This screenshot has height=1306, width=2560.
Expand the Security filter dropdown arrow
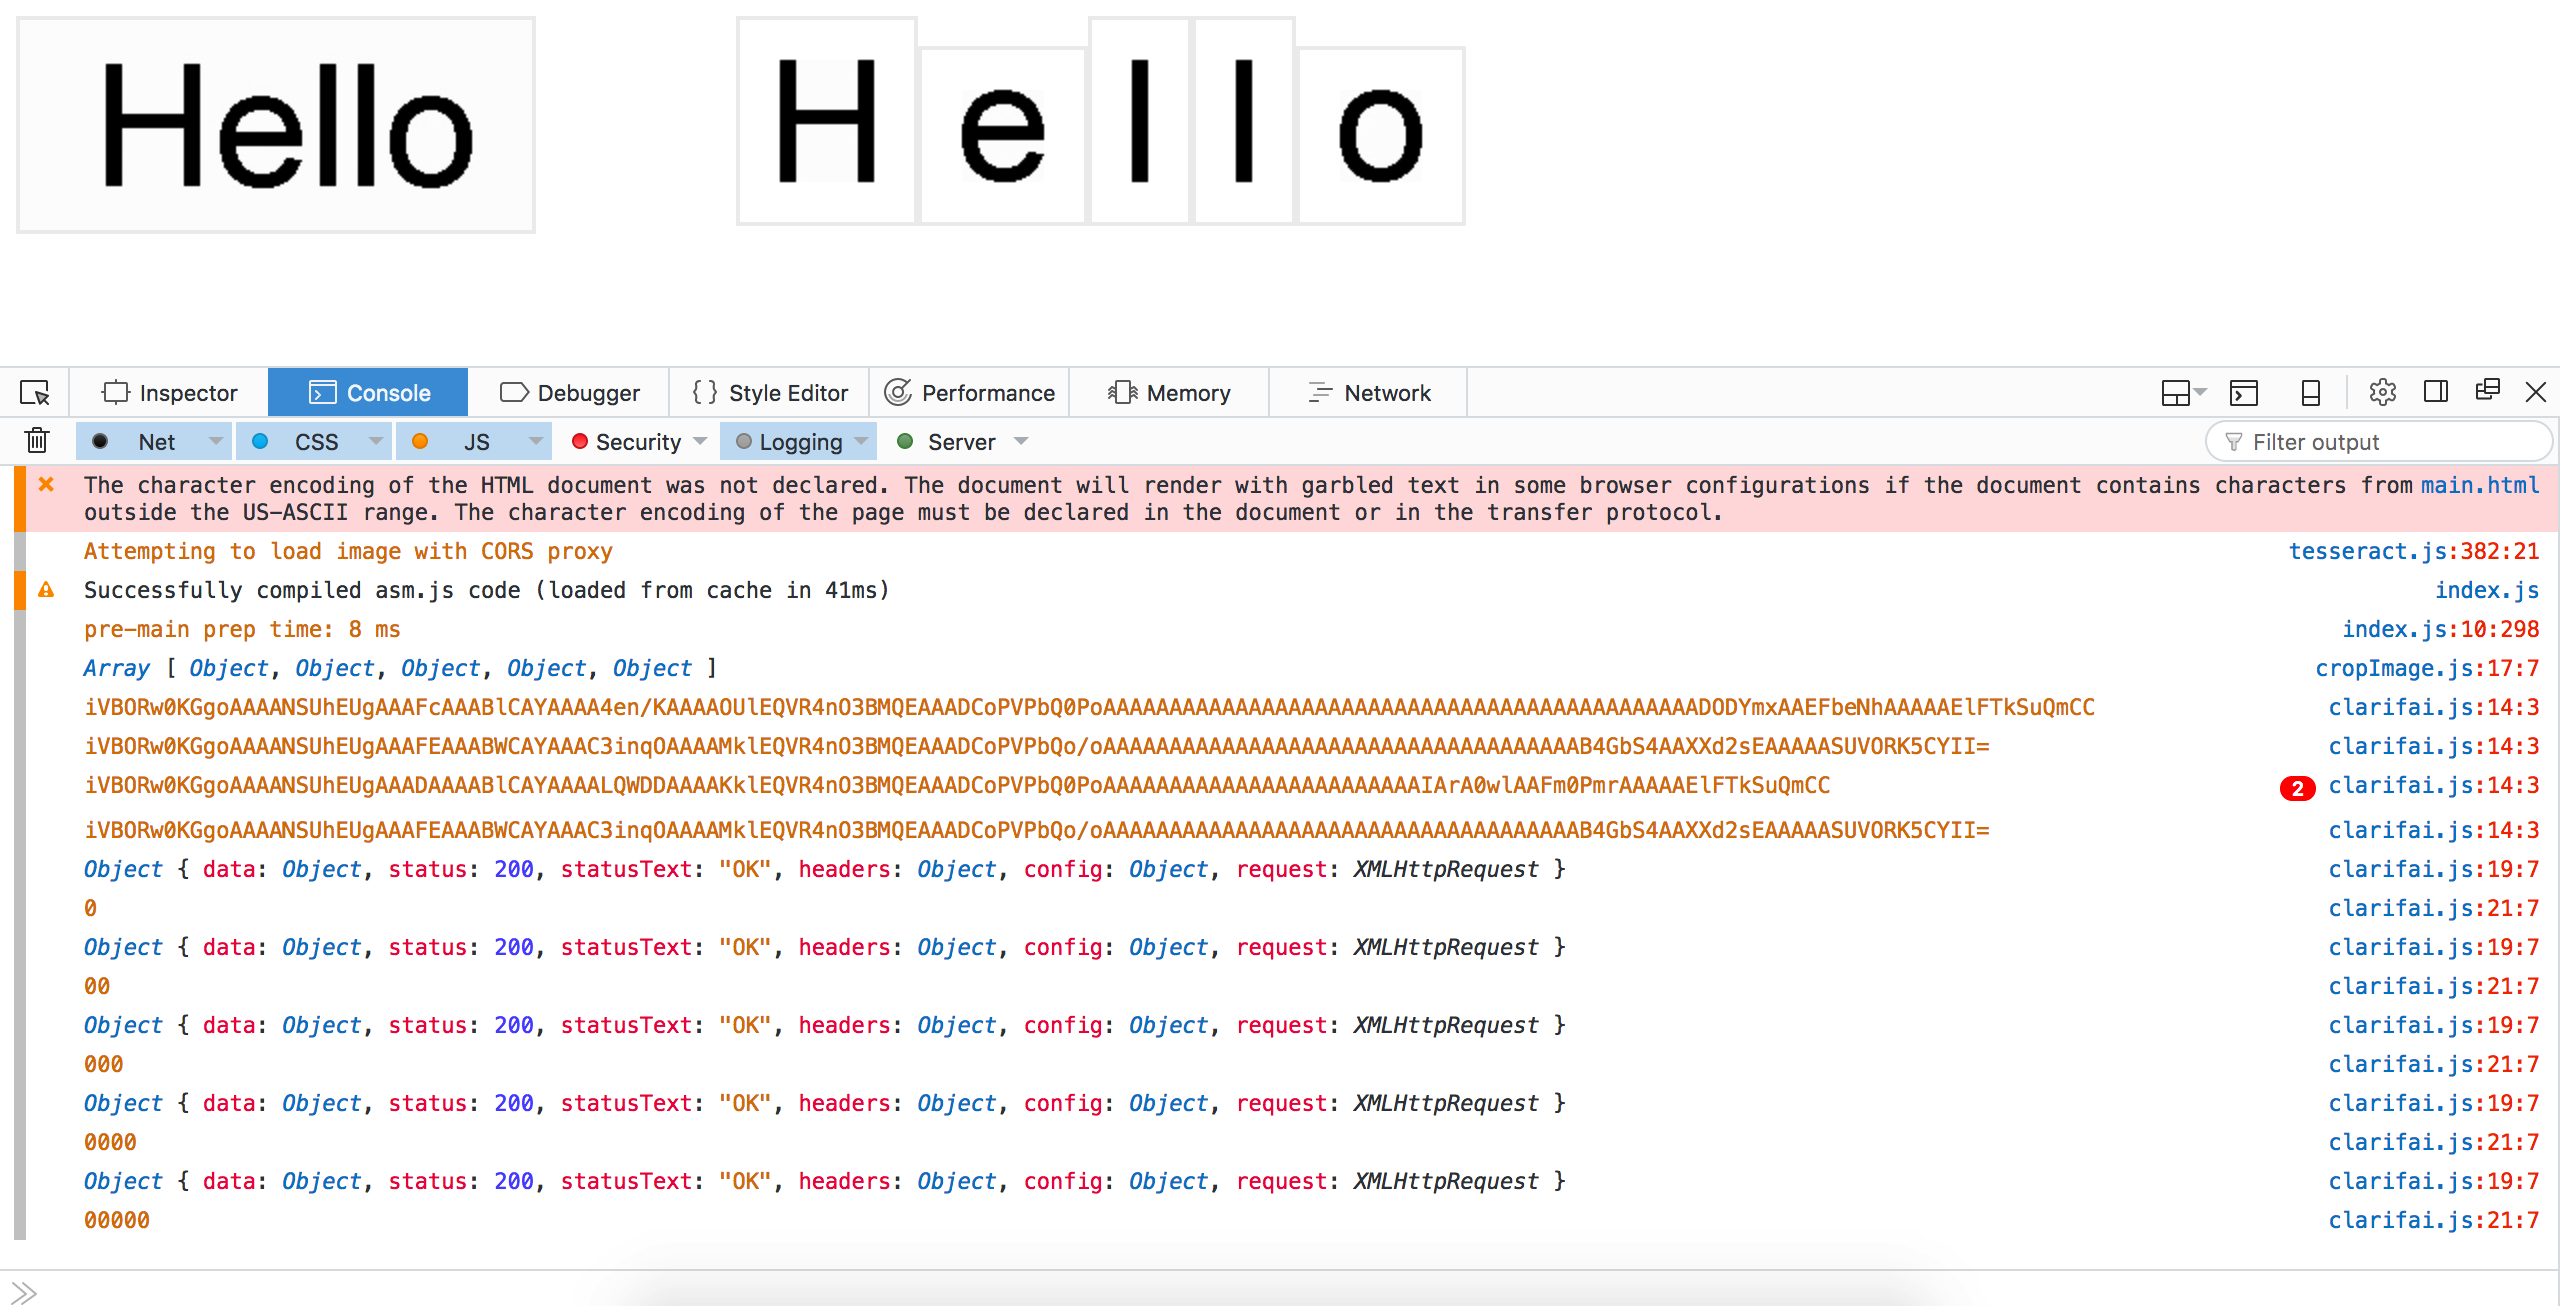701,441
